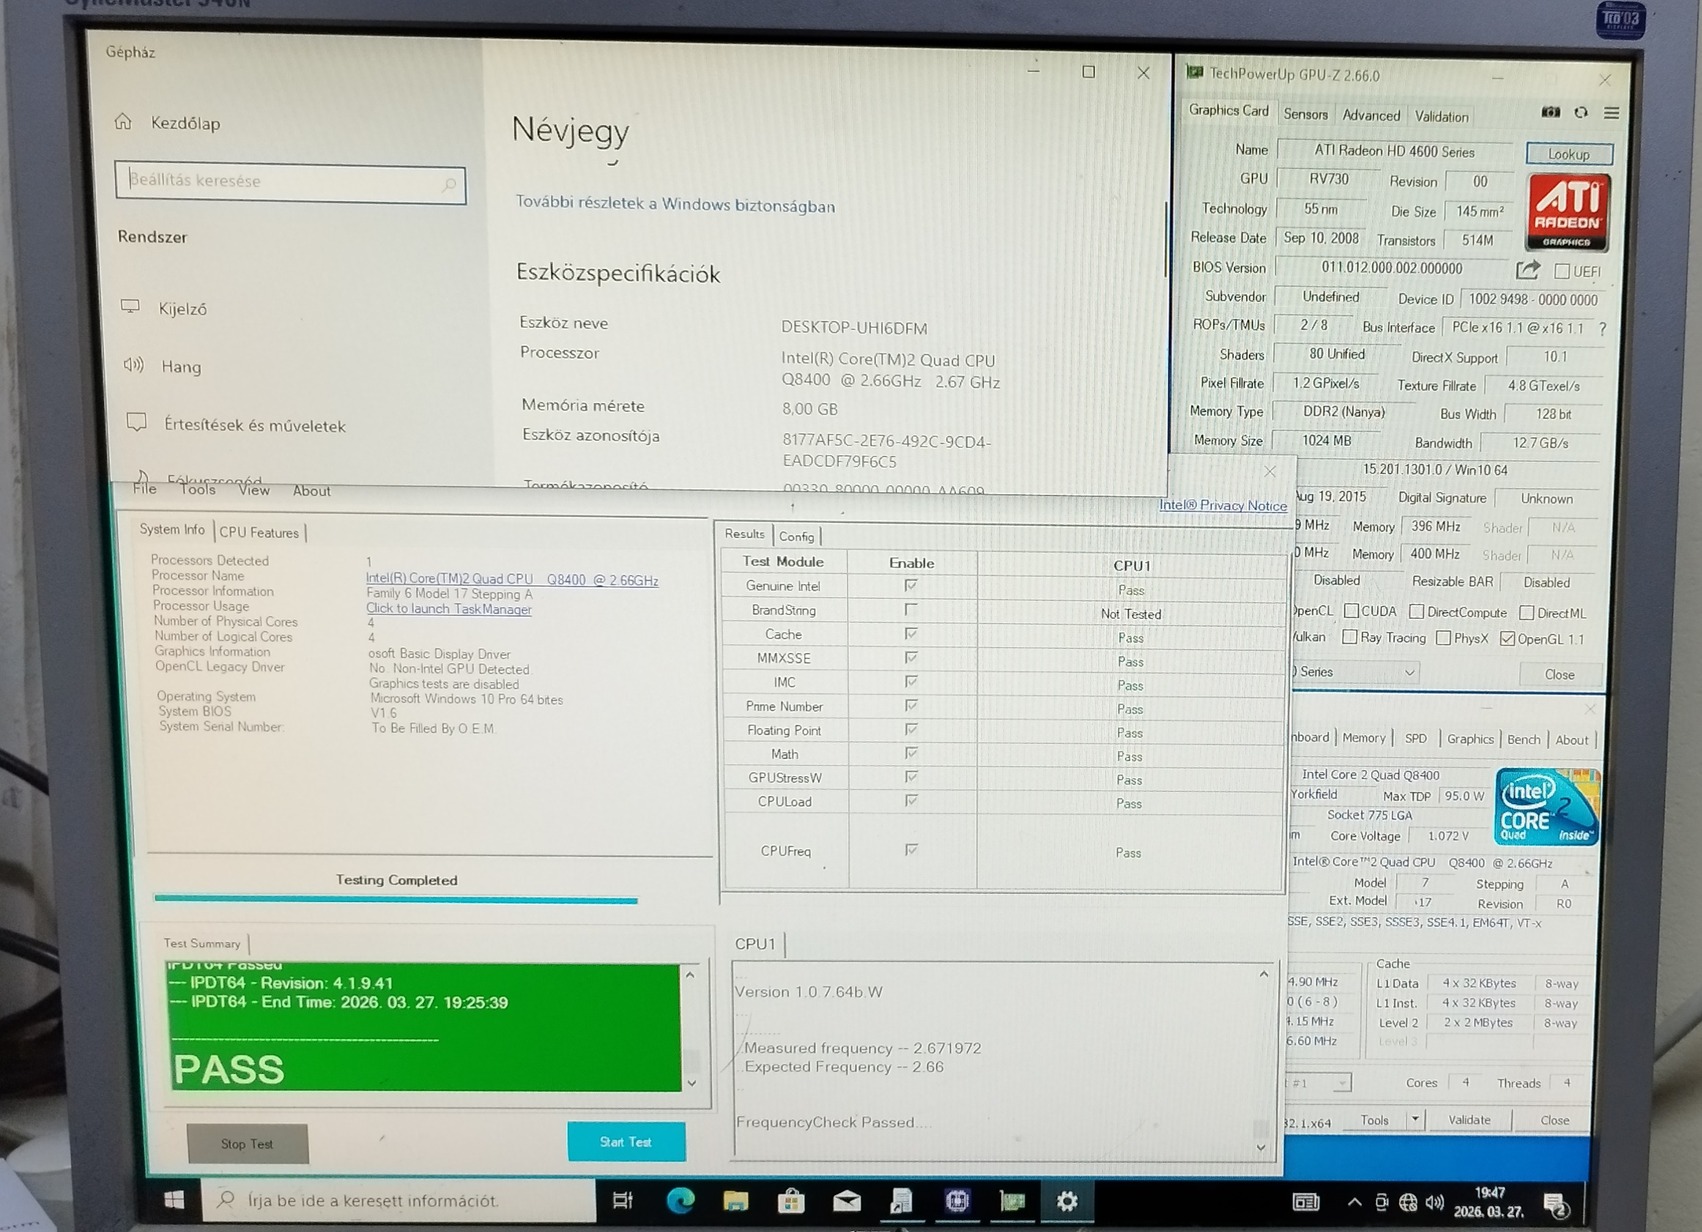Open Sensors tab in GPU-Z
Image resolution: width=1702 pixels, height=1232 pixels.
[1305, 115]
